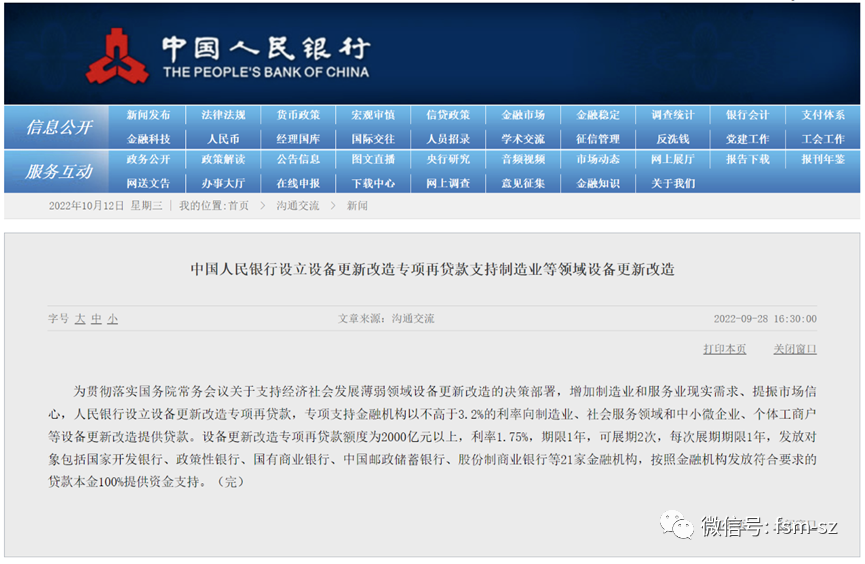Open 市场动态 section
865x564 pixels.
click(598, 159)
